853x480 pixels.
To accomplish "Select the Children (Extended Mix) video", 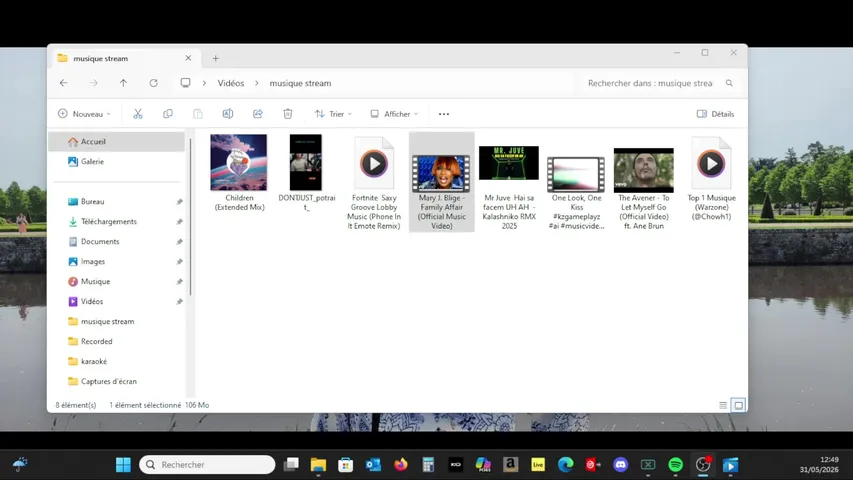I will (x=239, y=173).
